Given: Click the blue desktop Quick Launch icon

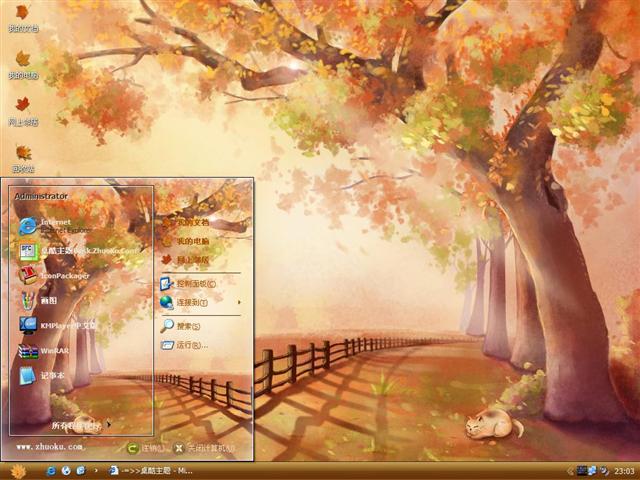Looking at the screenshot, I should 81,471.
